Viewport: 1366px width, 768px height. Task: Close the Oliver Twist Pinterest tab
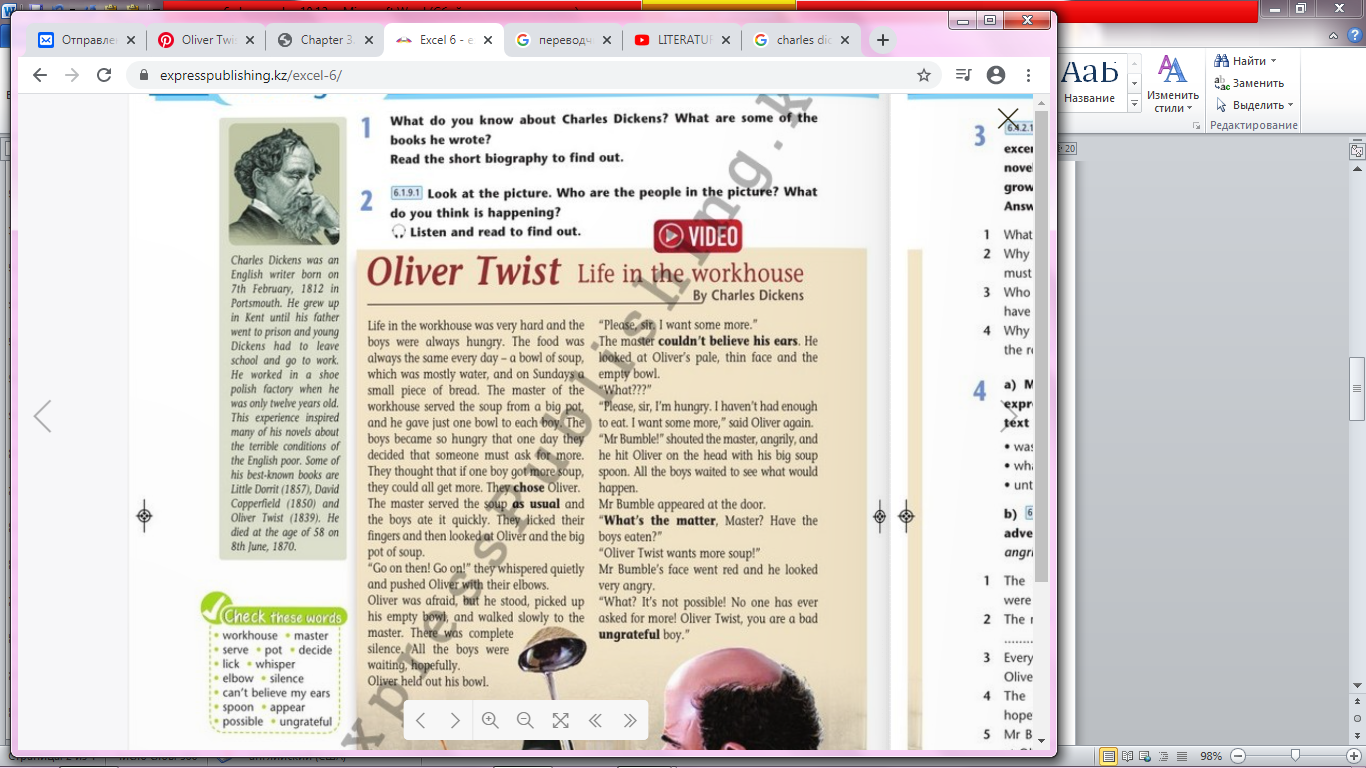(250, 40)
